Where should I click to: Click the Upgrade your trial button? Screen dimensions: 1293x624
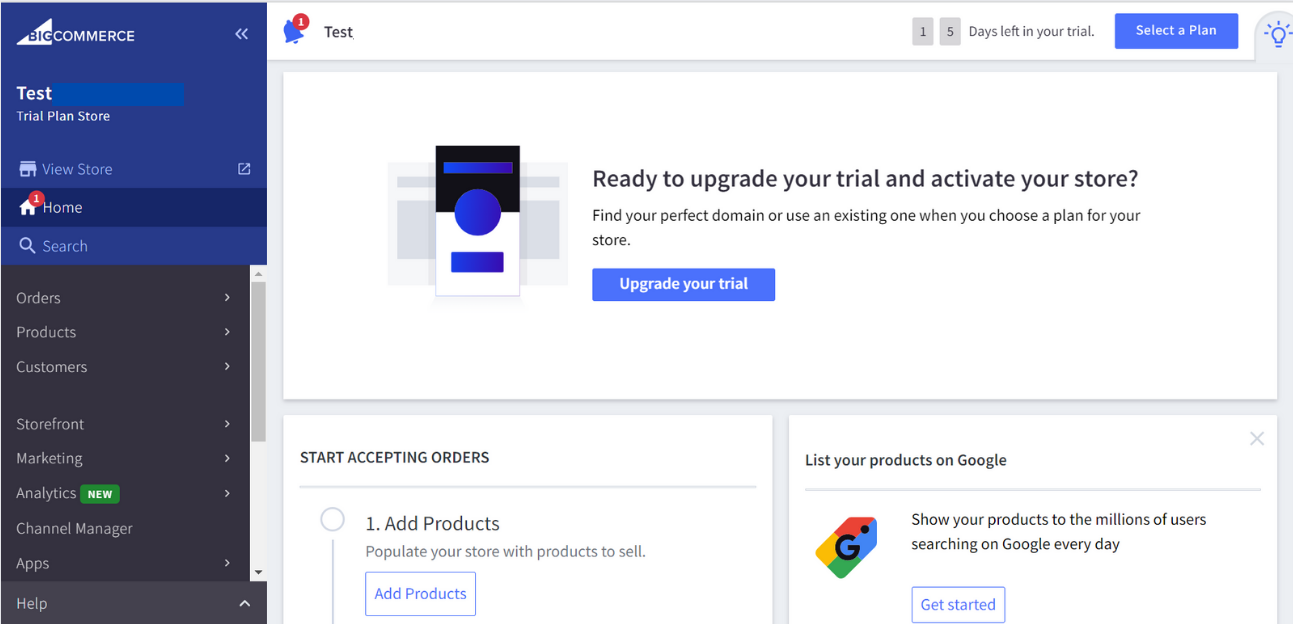683,284
